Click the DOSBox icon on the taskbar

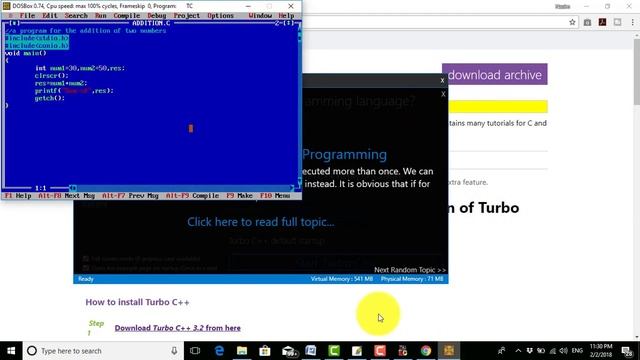(x=449, y=351)
